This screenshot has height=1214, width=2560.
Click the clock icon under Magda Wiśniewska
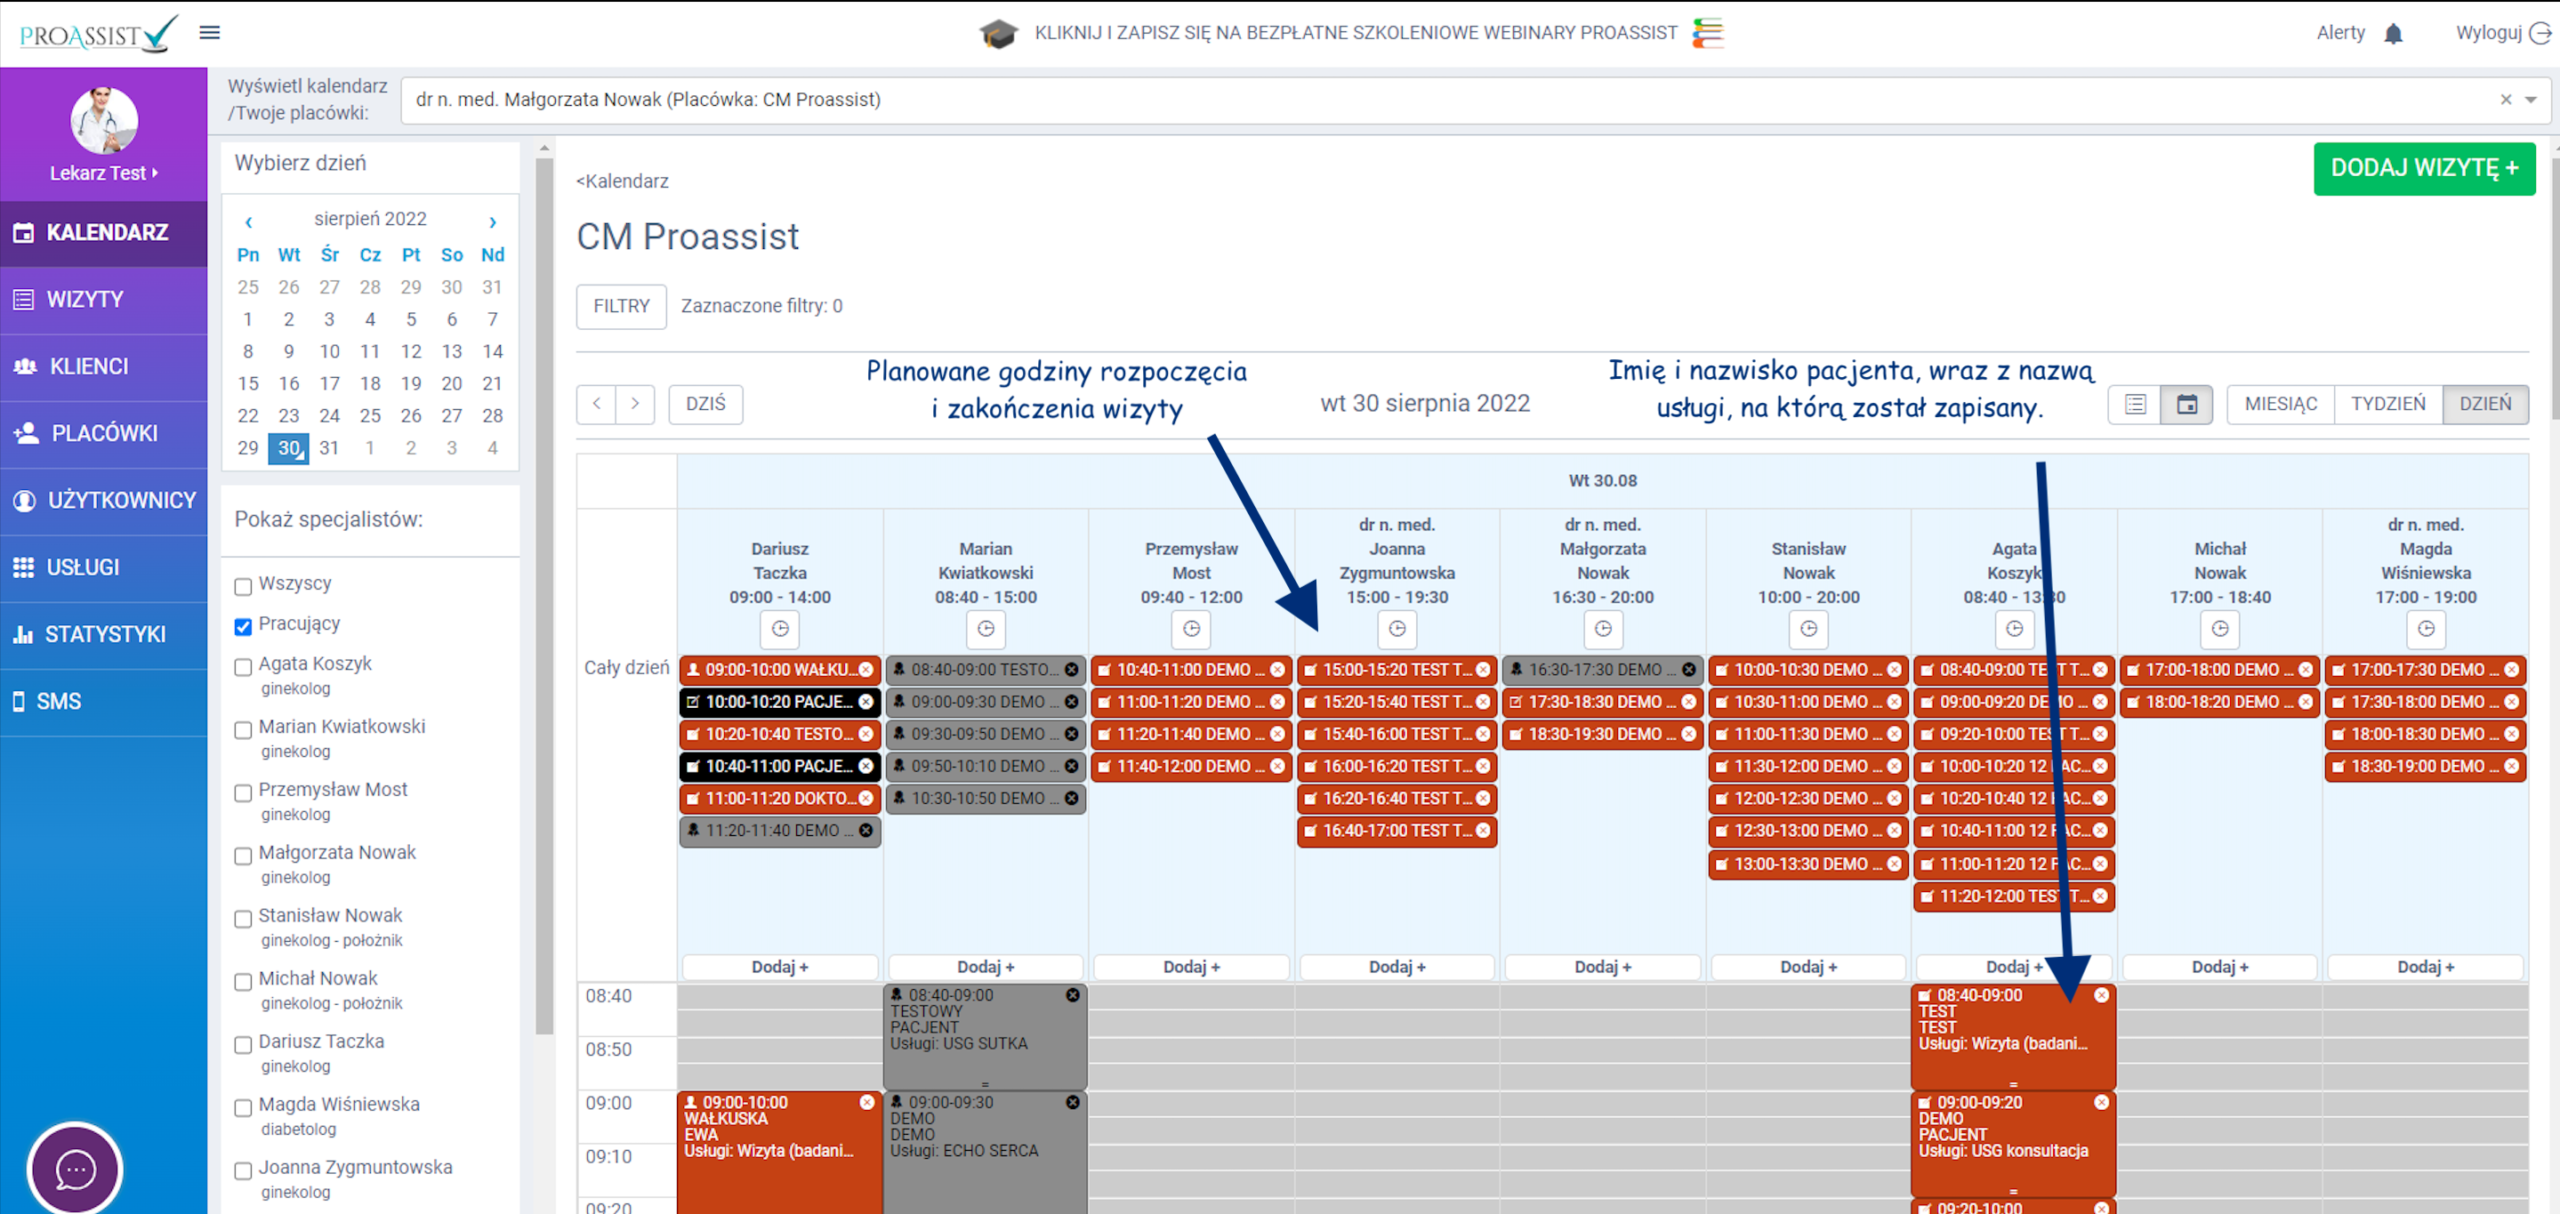(2426, 629)
